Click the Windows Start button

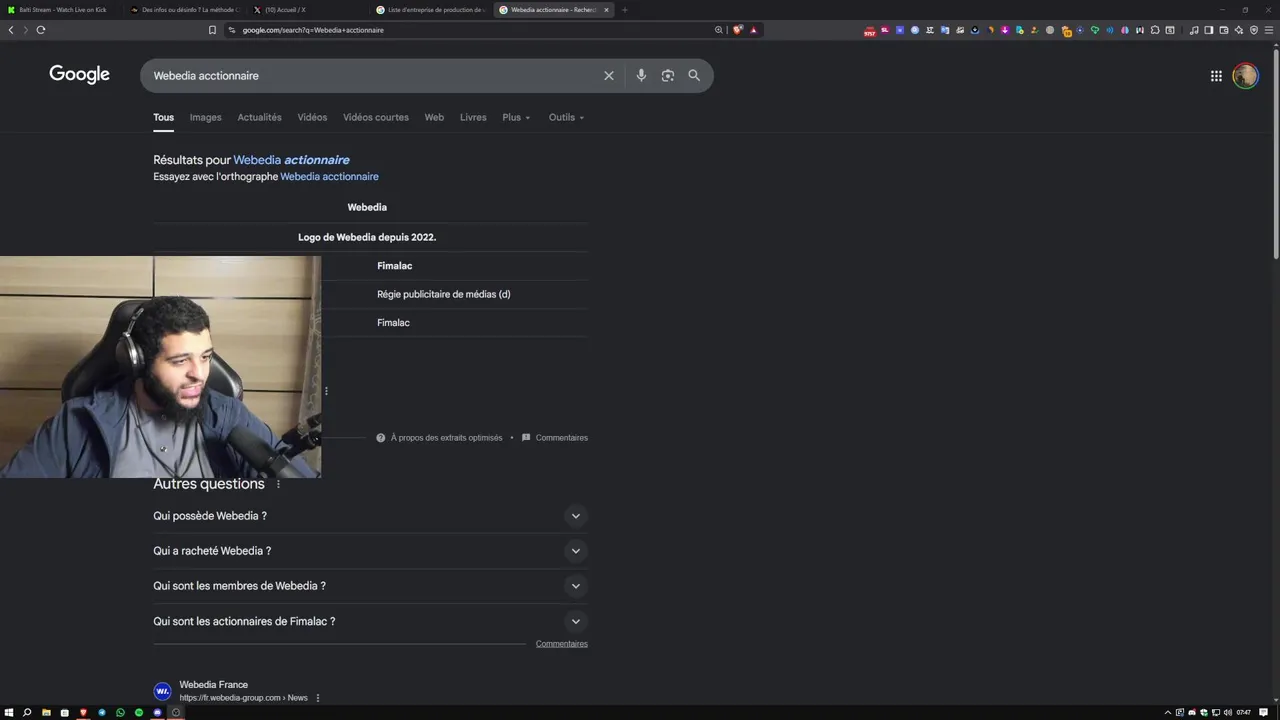point(9,713)
